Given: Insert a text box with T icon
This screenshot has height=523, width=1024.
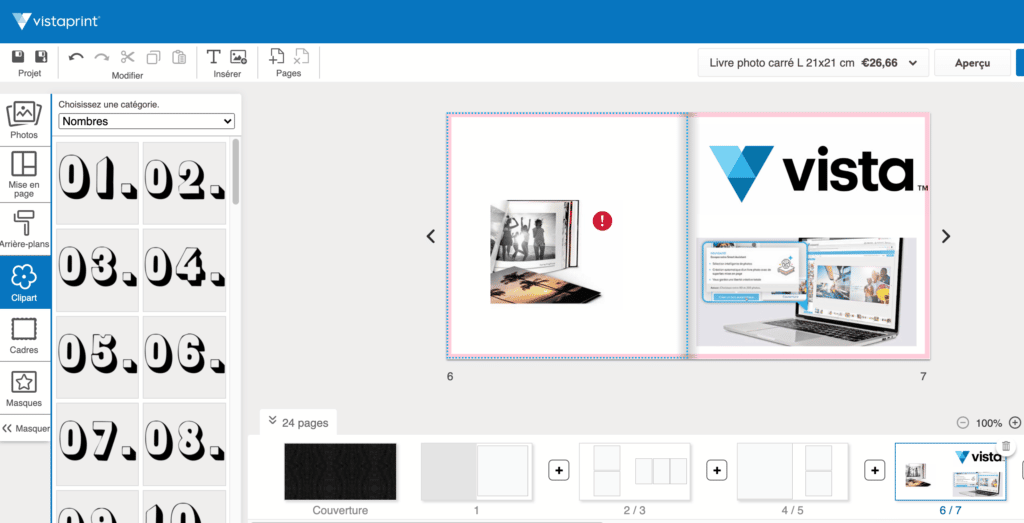Looking at the screenshot, I should pyautogui.click(x=213, y=57).
